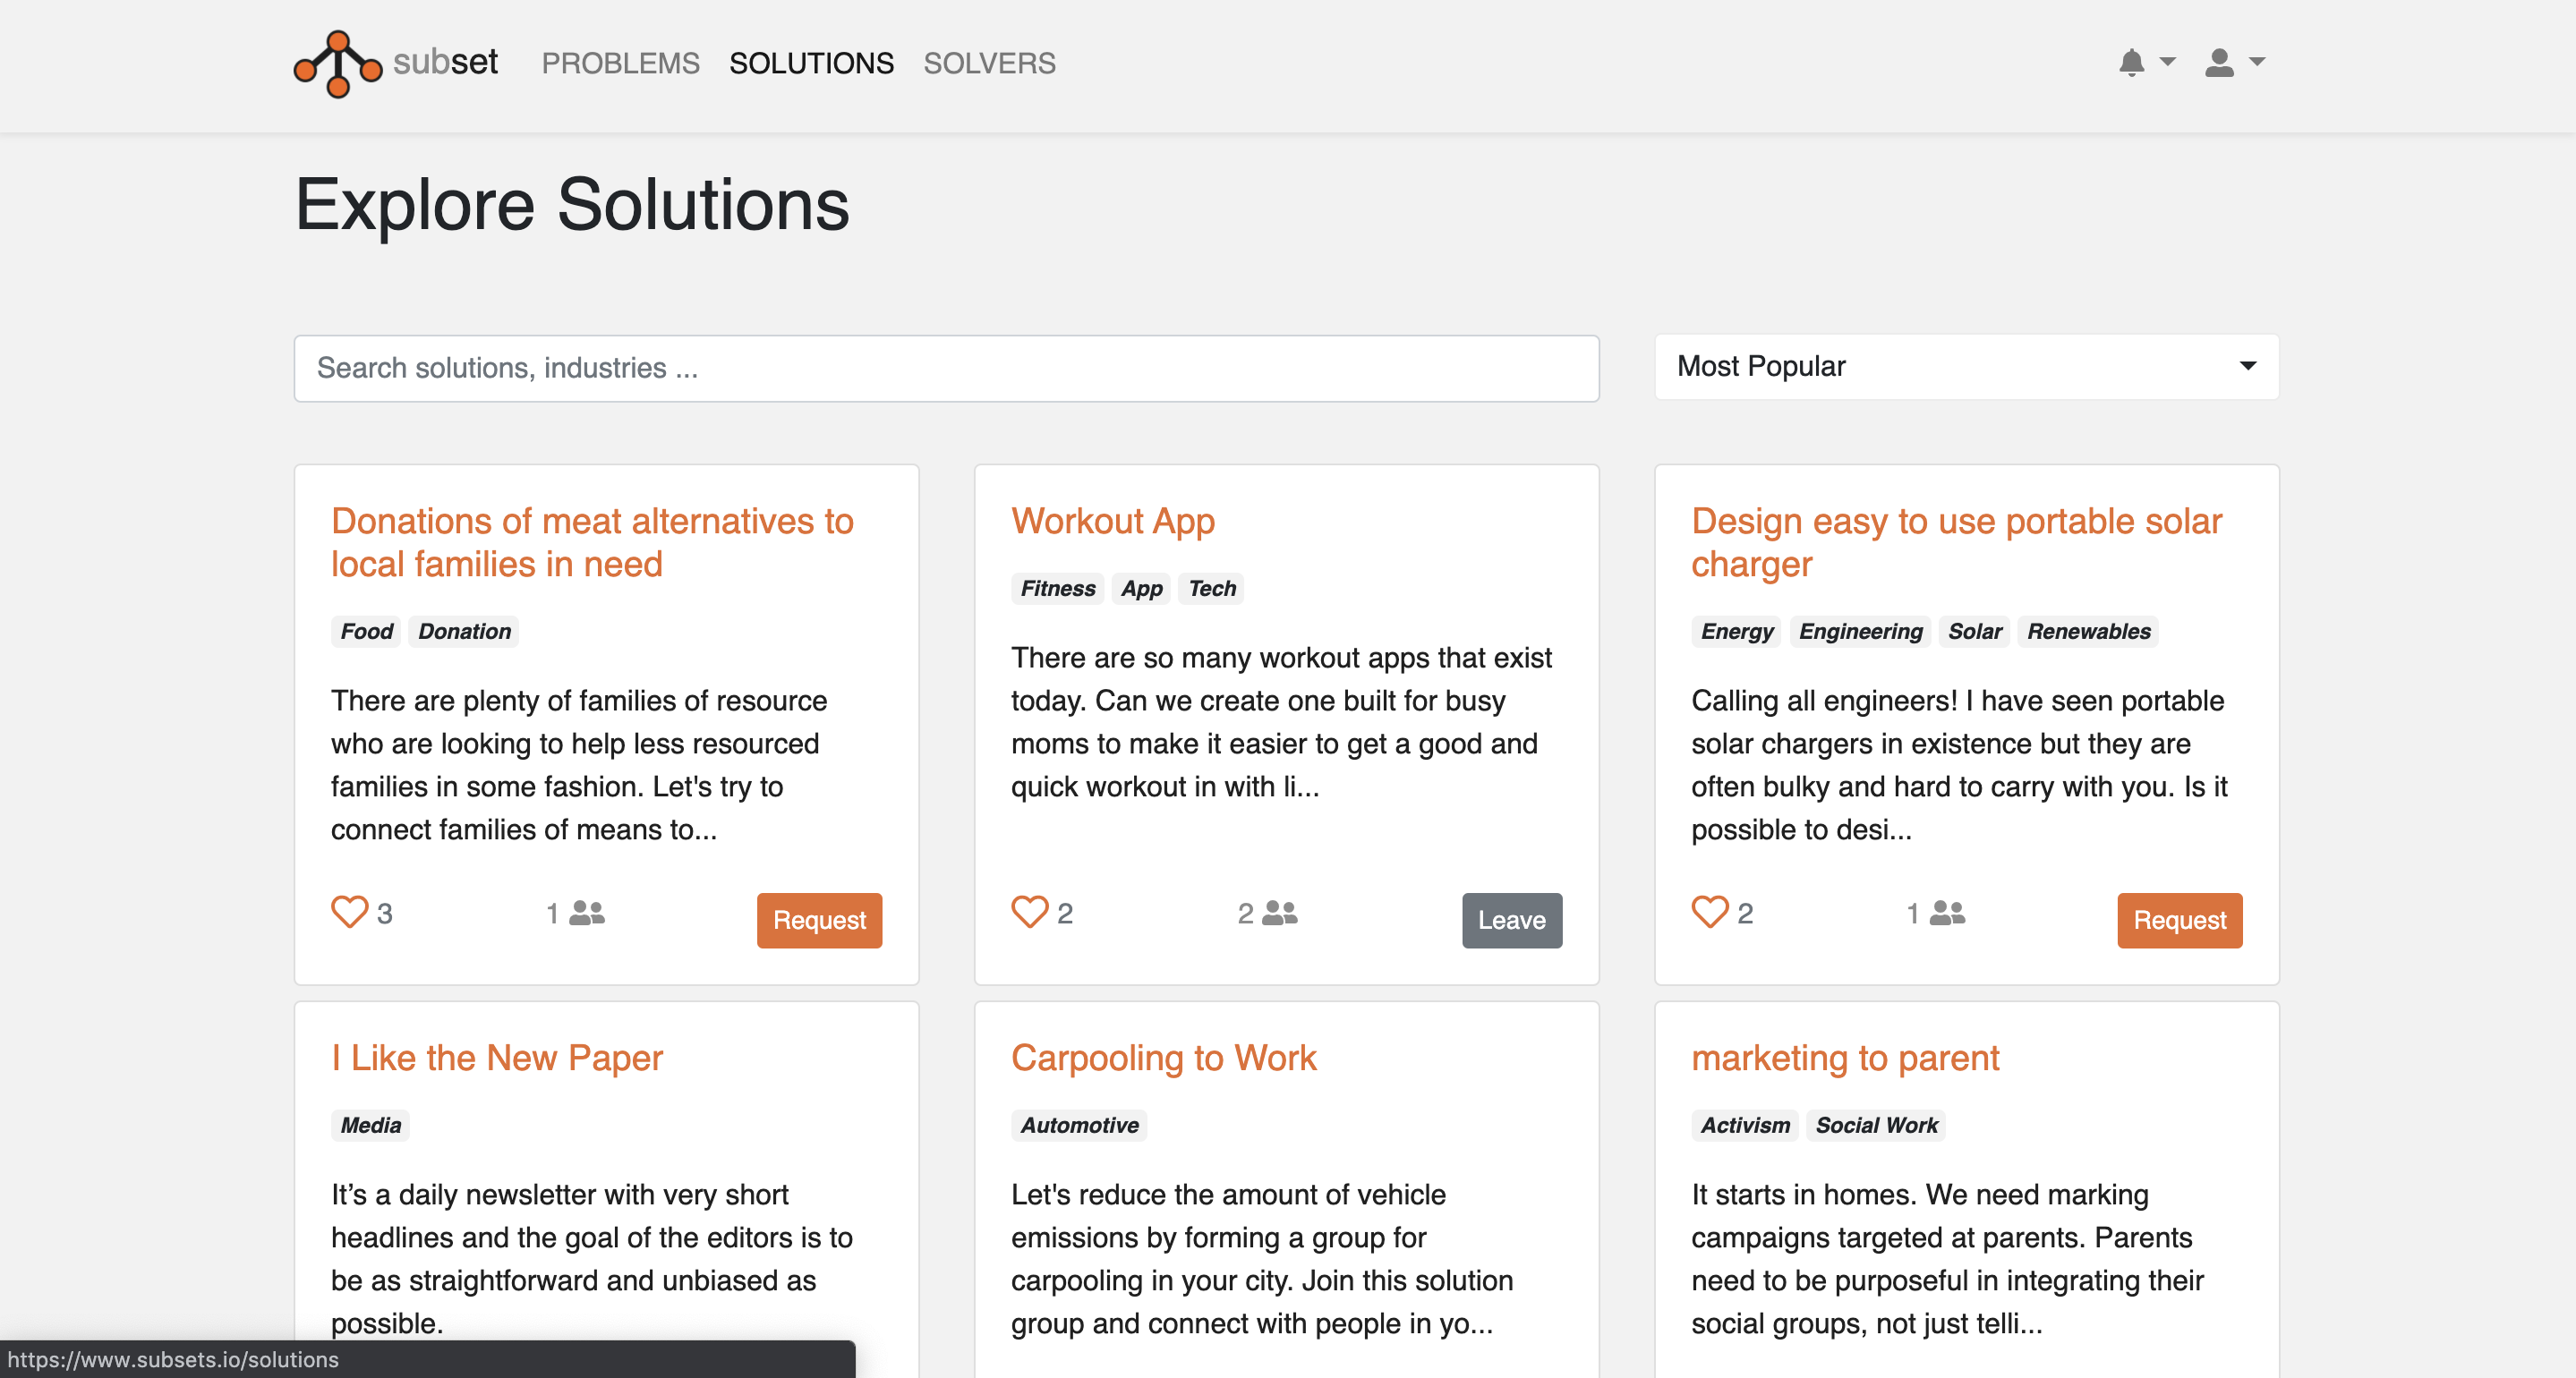This screenshot has height=1378, width=2576.
Task: Expand the Most Popular sort dropdown
Action: pos(1966,367)
